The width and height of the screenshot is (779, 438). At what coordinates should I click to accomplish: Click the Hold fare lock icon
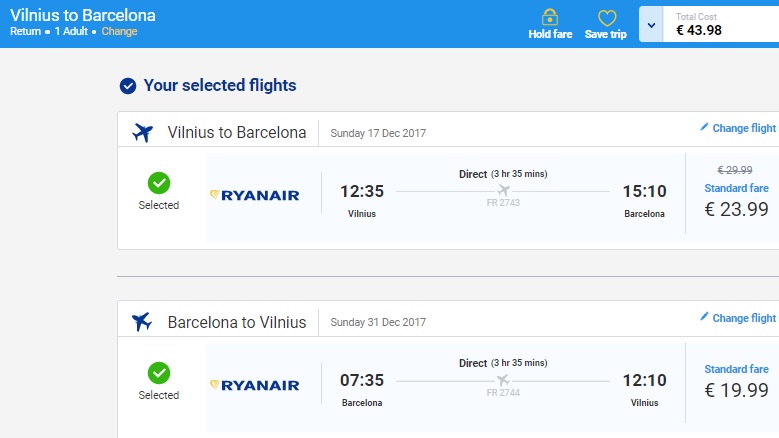549,18
